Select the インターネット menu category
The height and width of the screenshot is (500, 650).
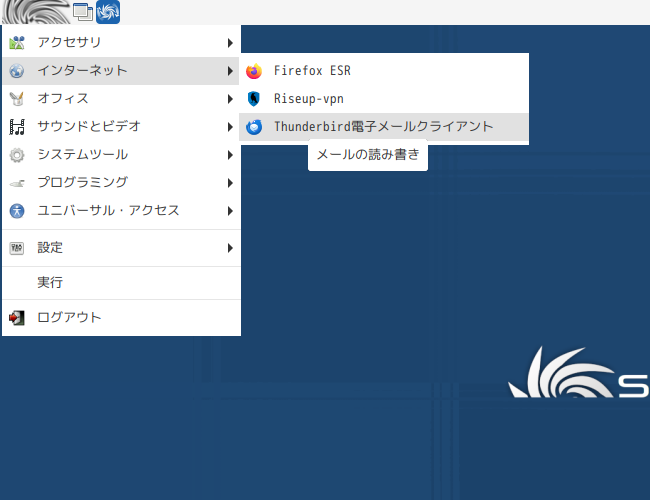pos(121,71)
